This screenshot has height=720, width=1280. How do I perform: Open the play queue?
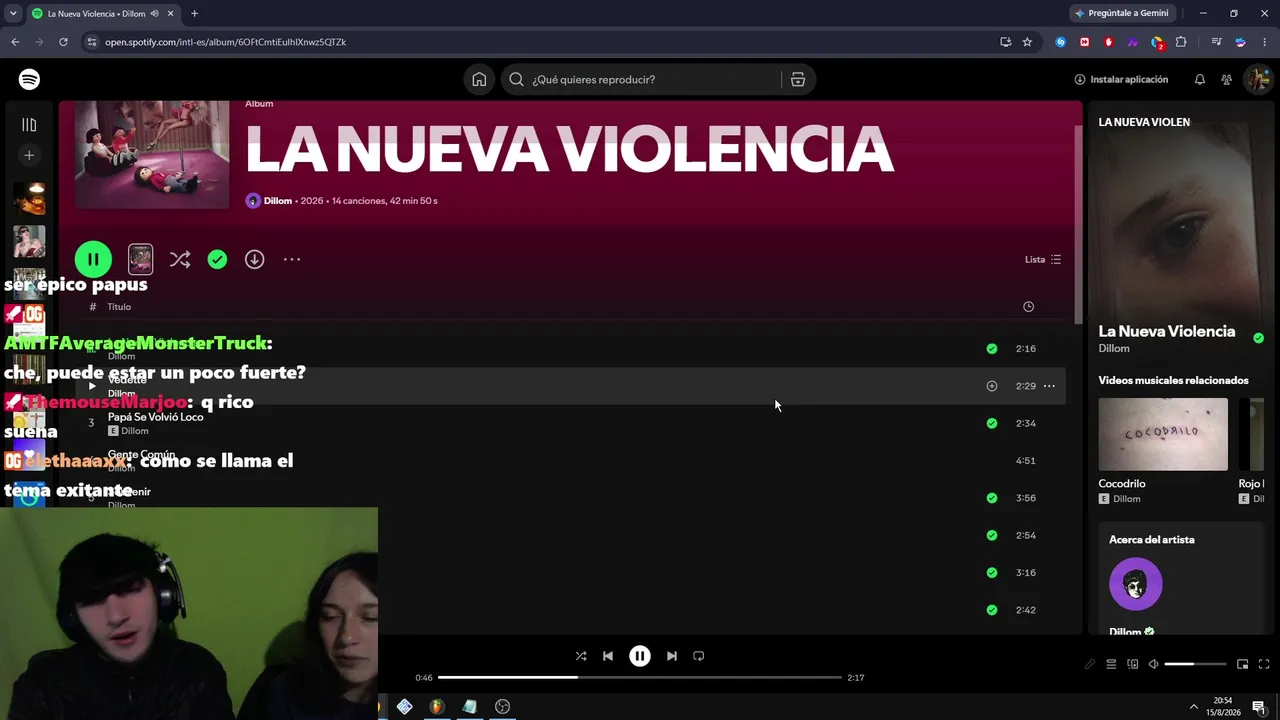click(1111, 664)
